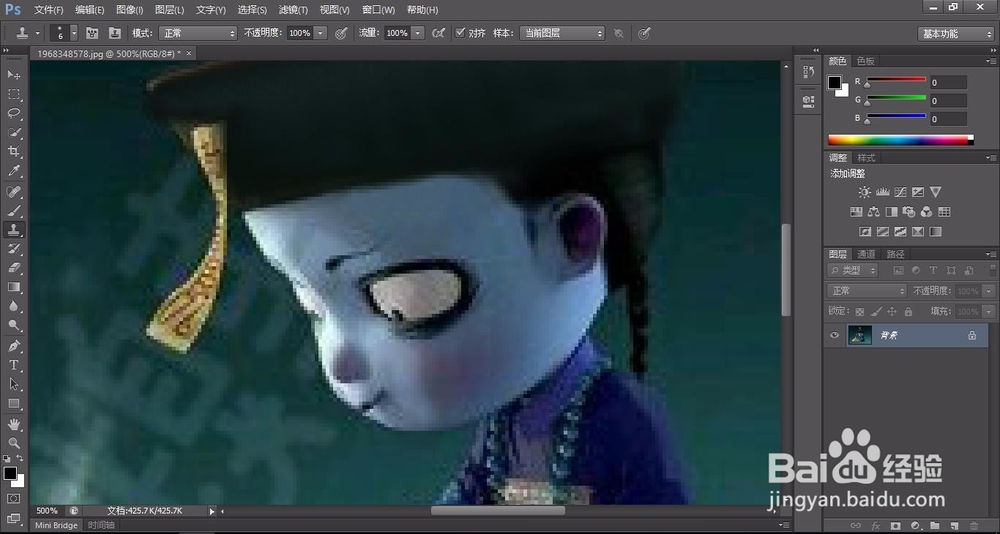Select the Clone Stamp tool

tap(13, 230)
